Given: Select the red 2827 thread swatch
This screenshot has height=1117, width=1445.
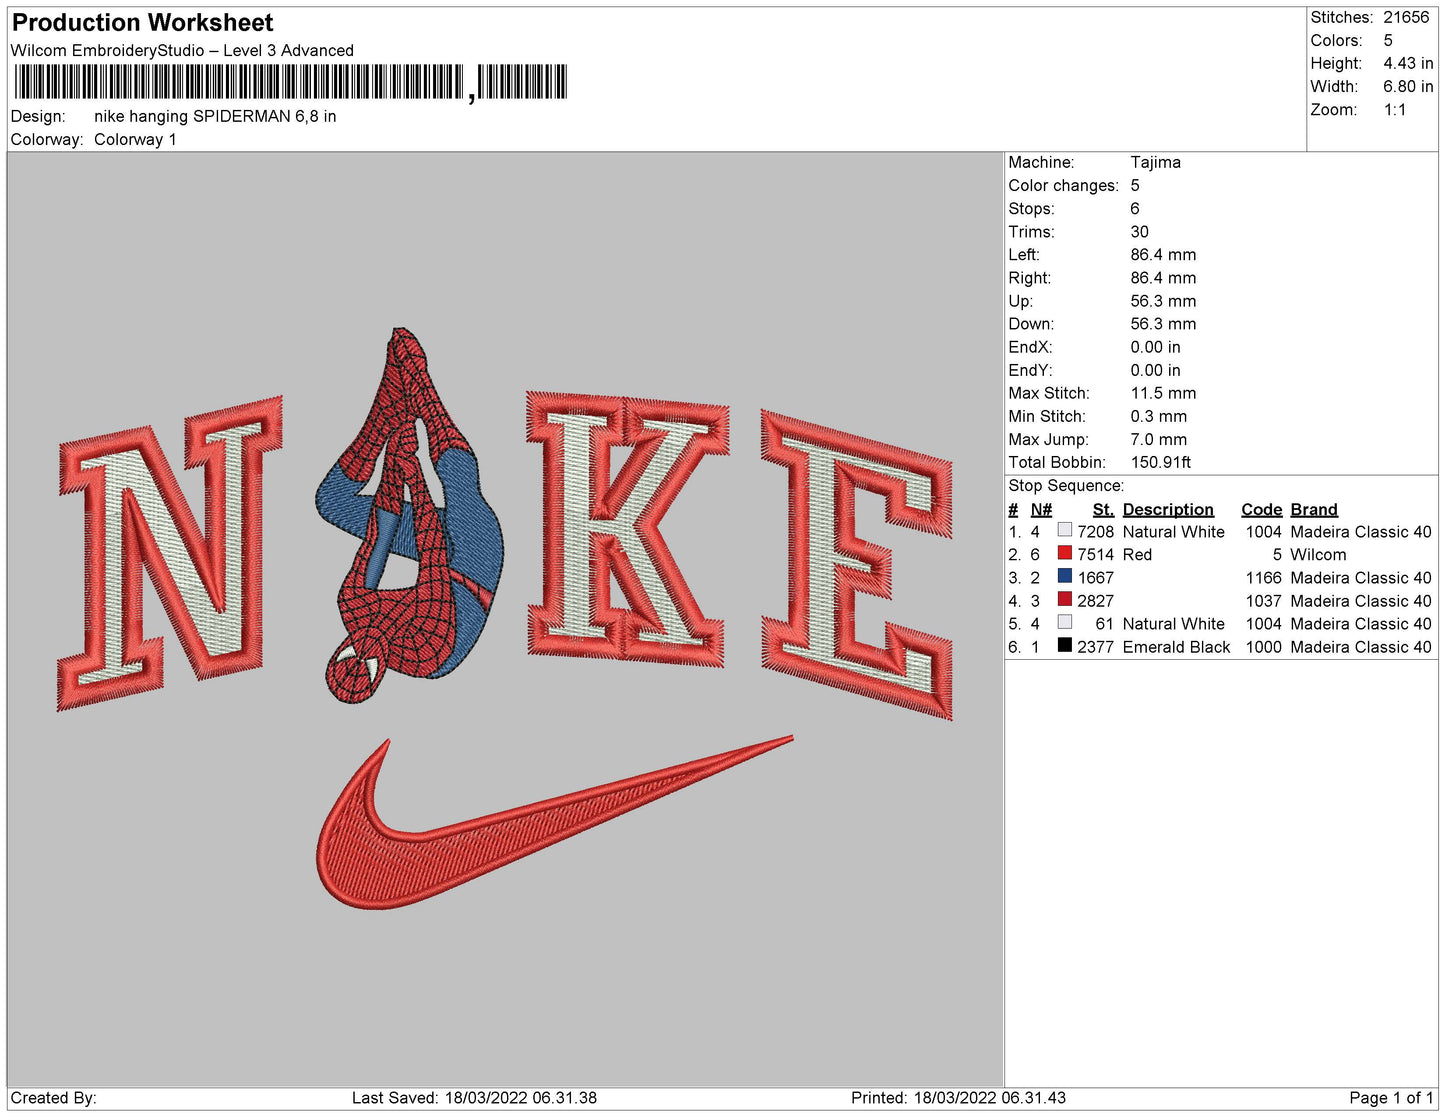Looking at the screenshot, I should pyautogui.click(x=1064, y=600).
